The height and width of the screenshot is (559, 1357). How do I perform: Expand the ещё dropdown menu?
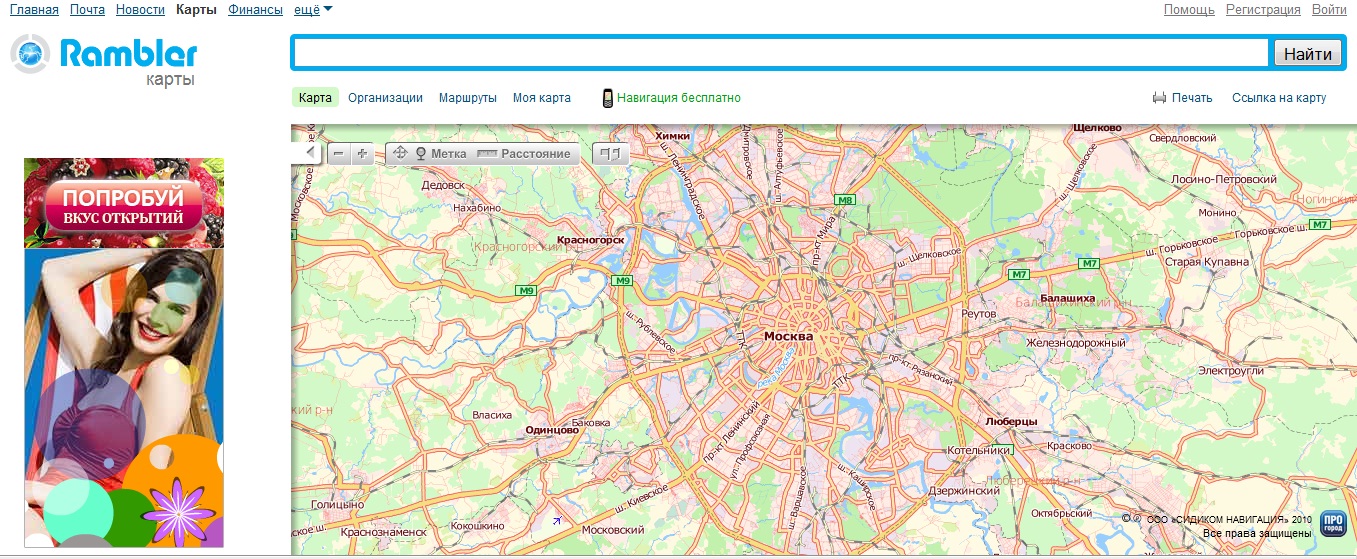(x=314, y=10)
